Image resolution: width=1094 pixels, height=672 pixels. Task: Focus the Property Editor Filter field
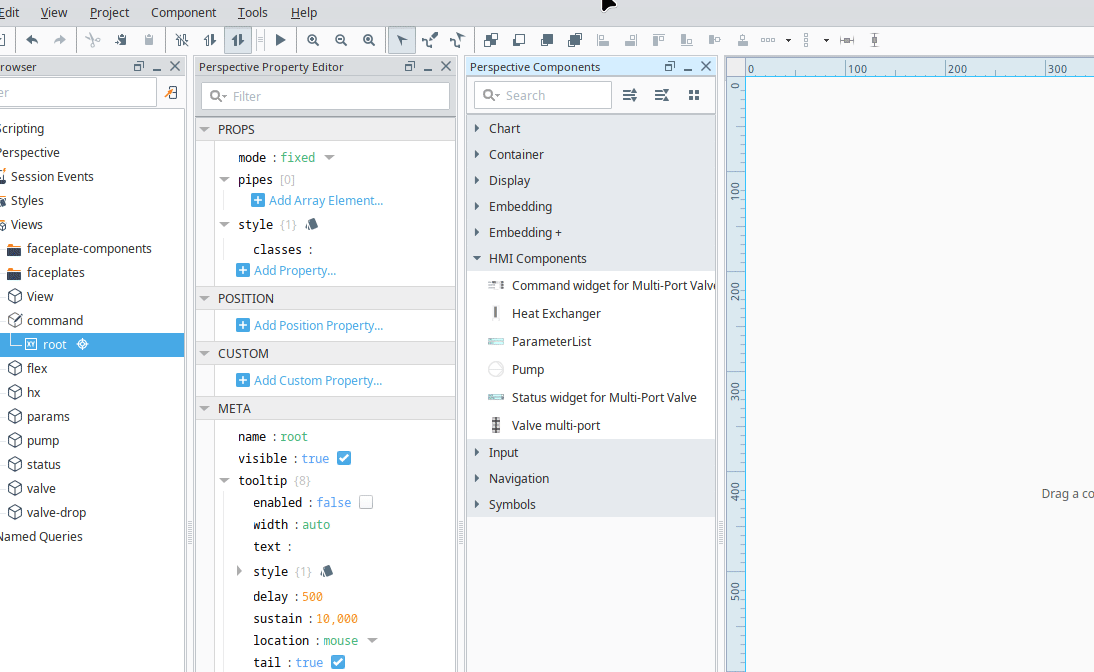tap(325, 96)
